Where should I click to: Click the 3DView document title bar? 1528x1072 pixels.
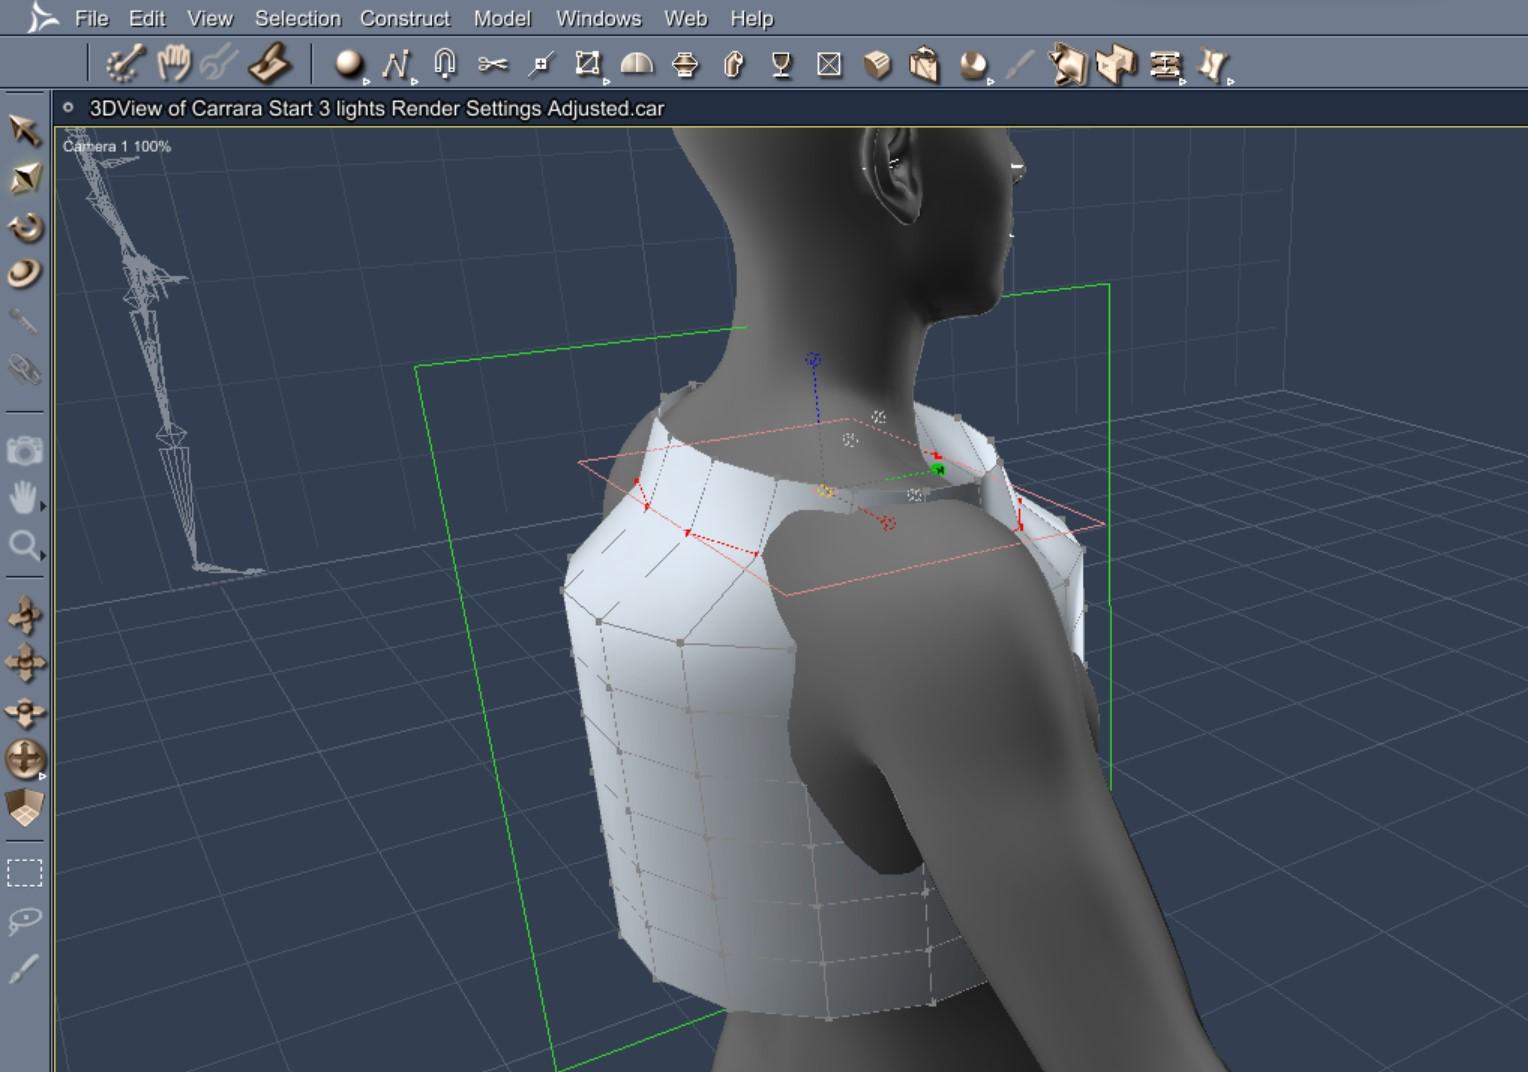tap(790, 108)
